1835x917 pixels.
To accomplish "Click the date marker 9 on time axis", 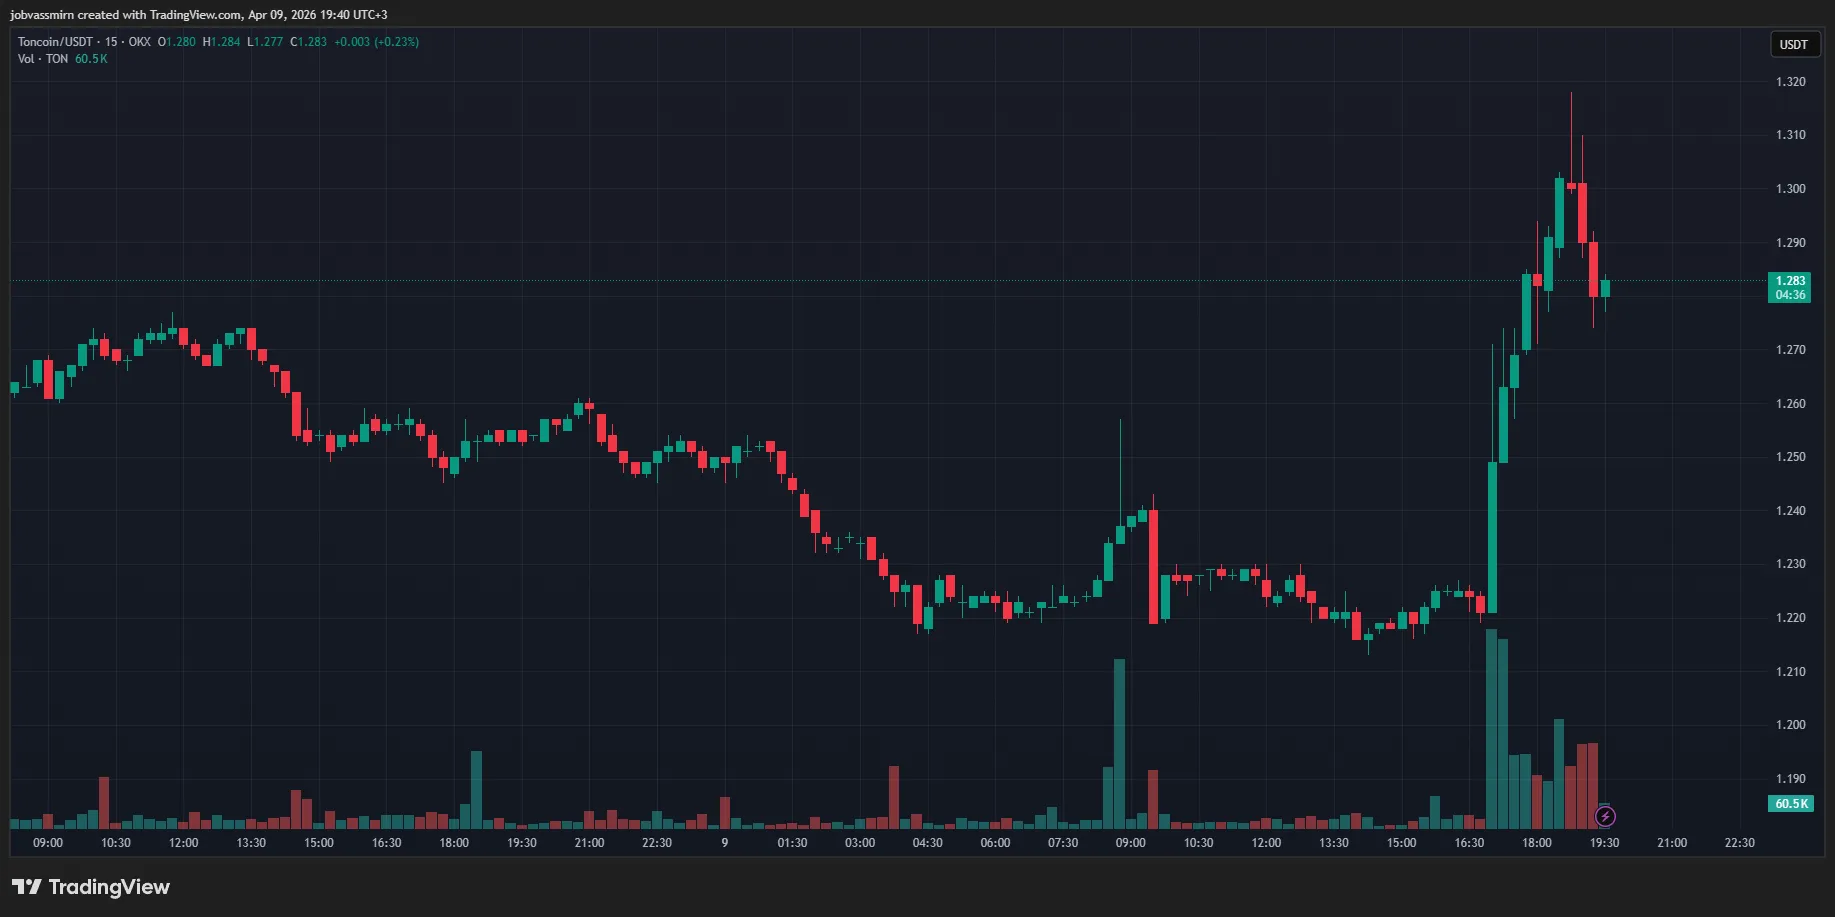I will click(725, 843).
